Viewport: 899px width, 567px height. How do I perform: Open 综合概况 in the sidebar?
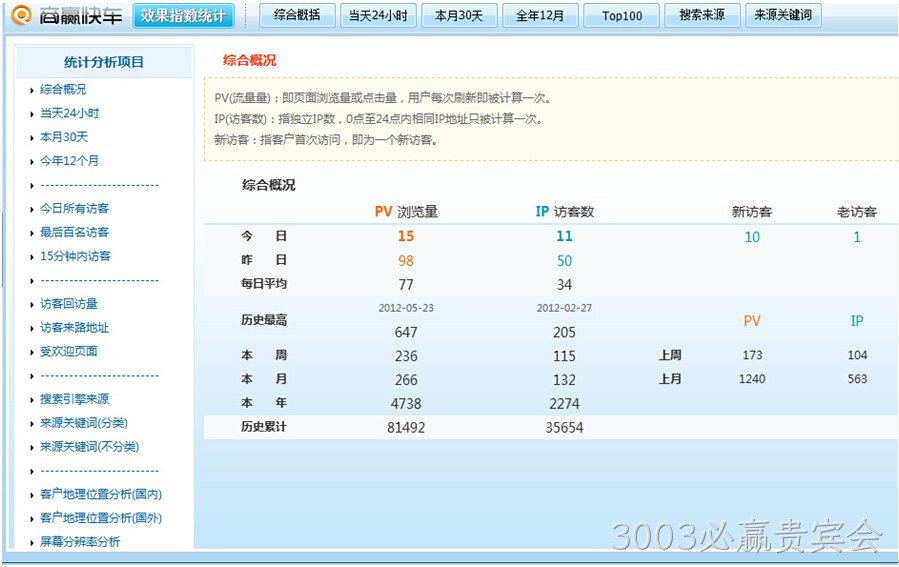(63, 89)
